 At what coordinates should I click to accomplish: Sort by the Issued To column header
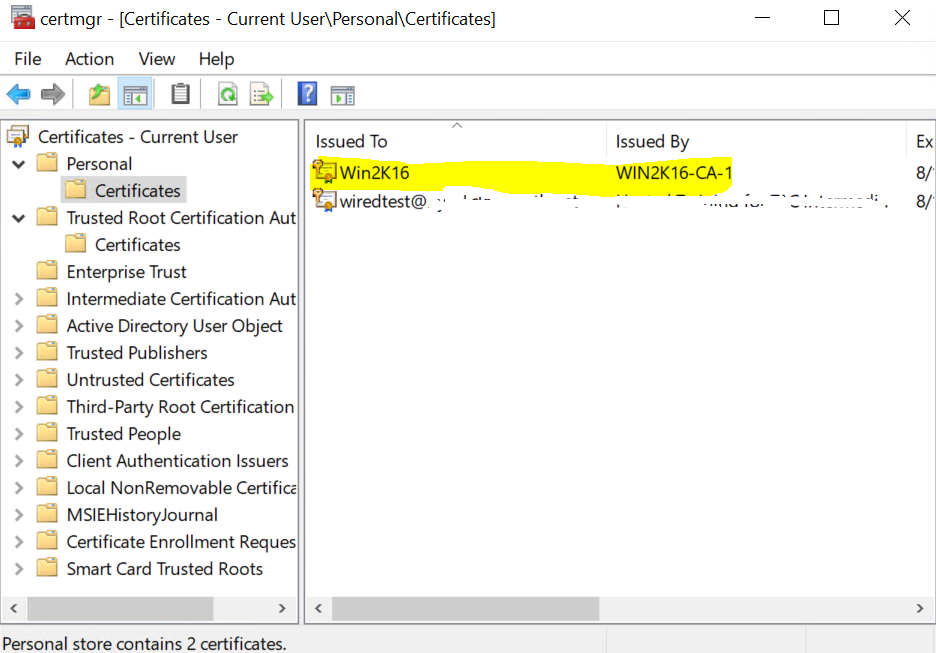455,141
